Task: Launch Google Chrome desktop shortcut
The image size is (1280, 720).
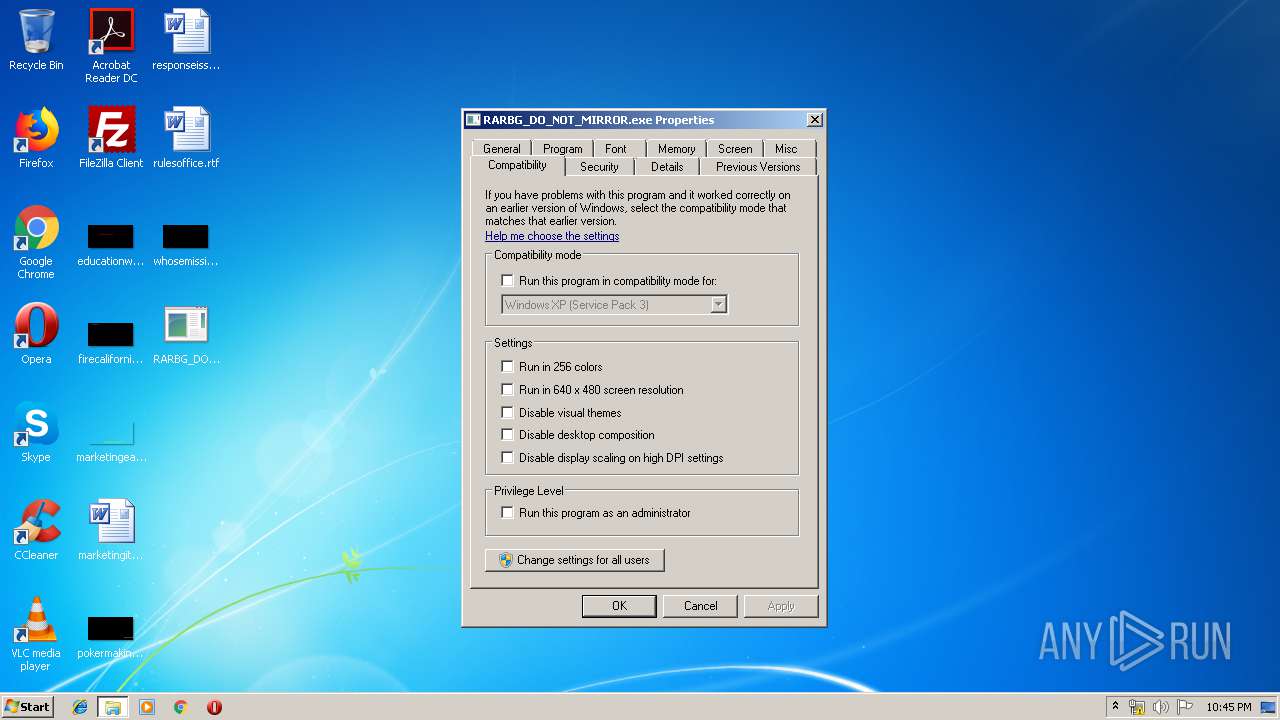Action: pos(36,242)
